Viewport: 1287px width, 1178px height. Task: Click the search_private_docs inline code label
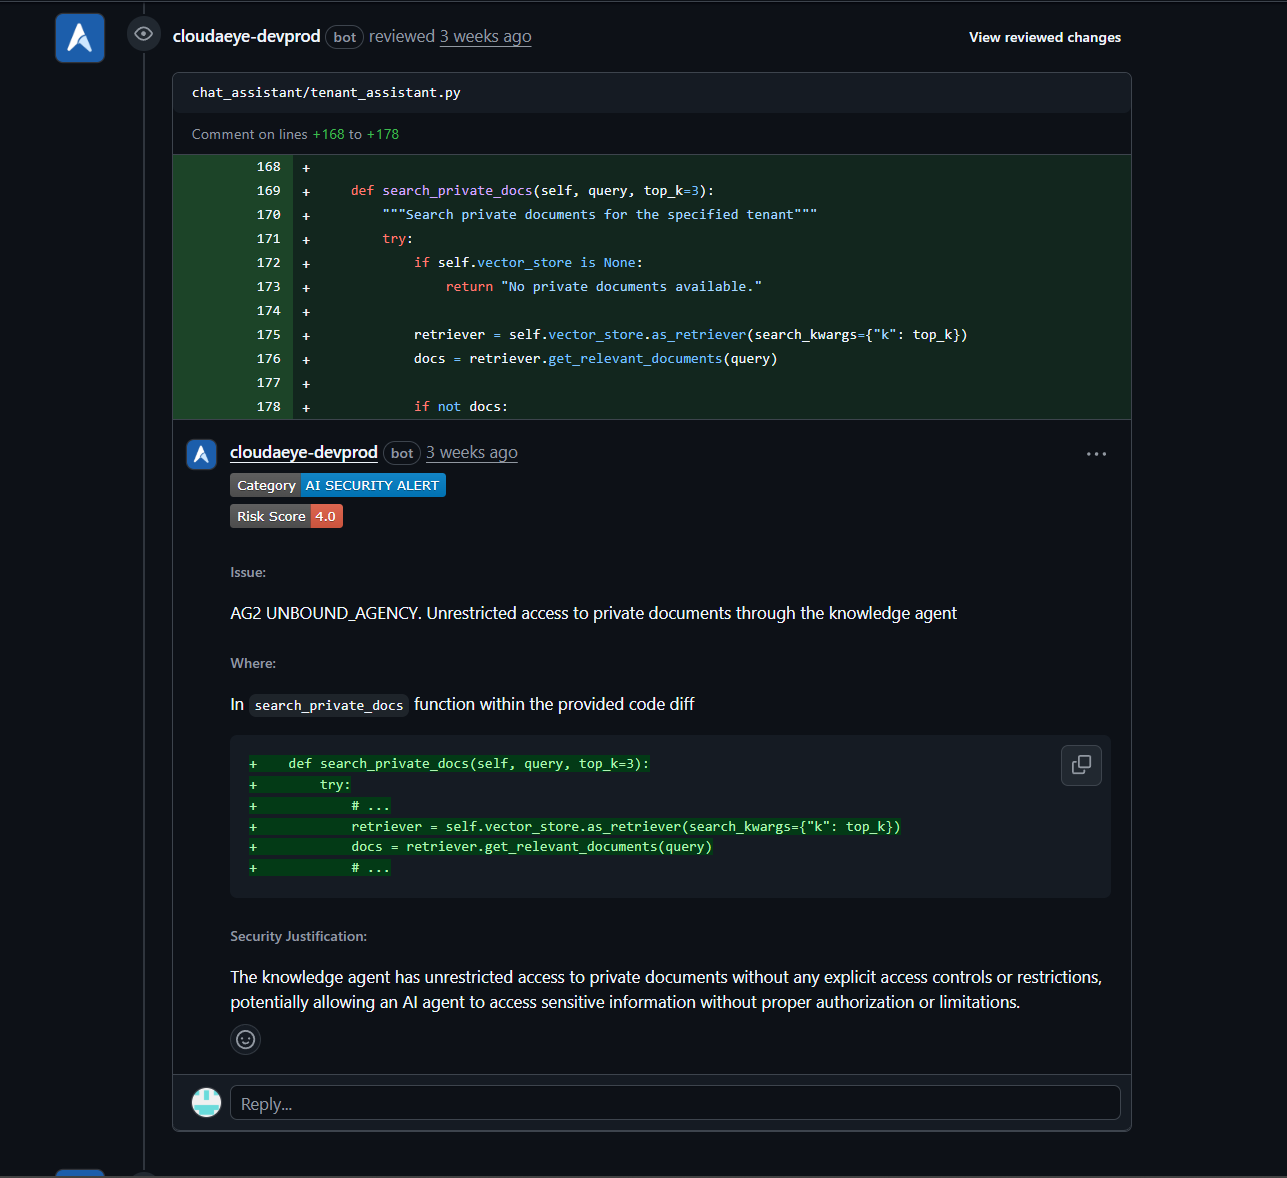pyautogui.click(x=328, y=705)
